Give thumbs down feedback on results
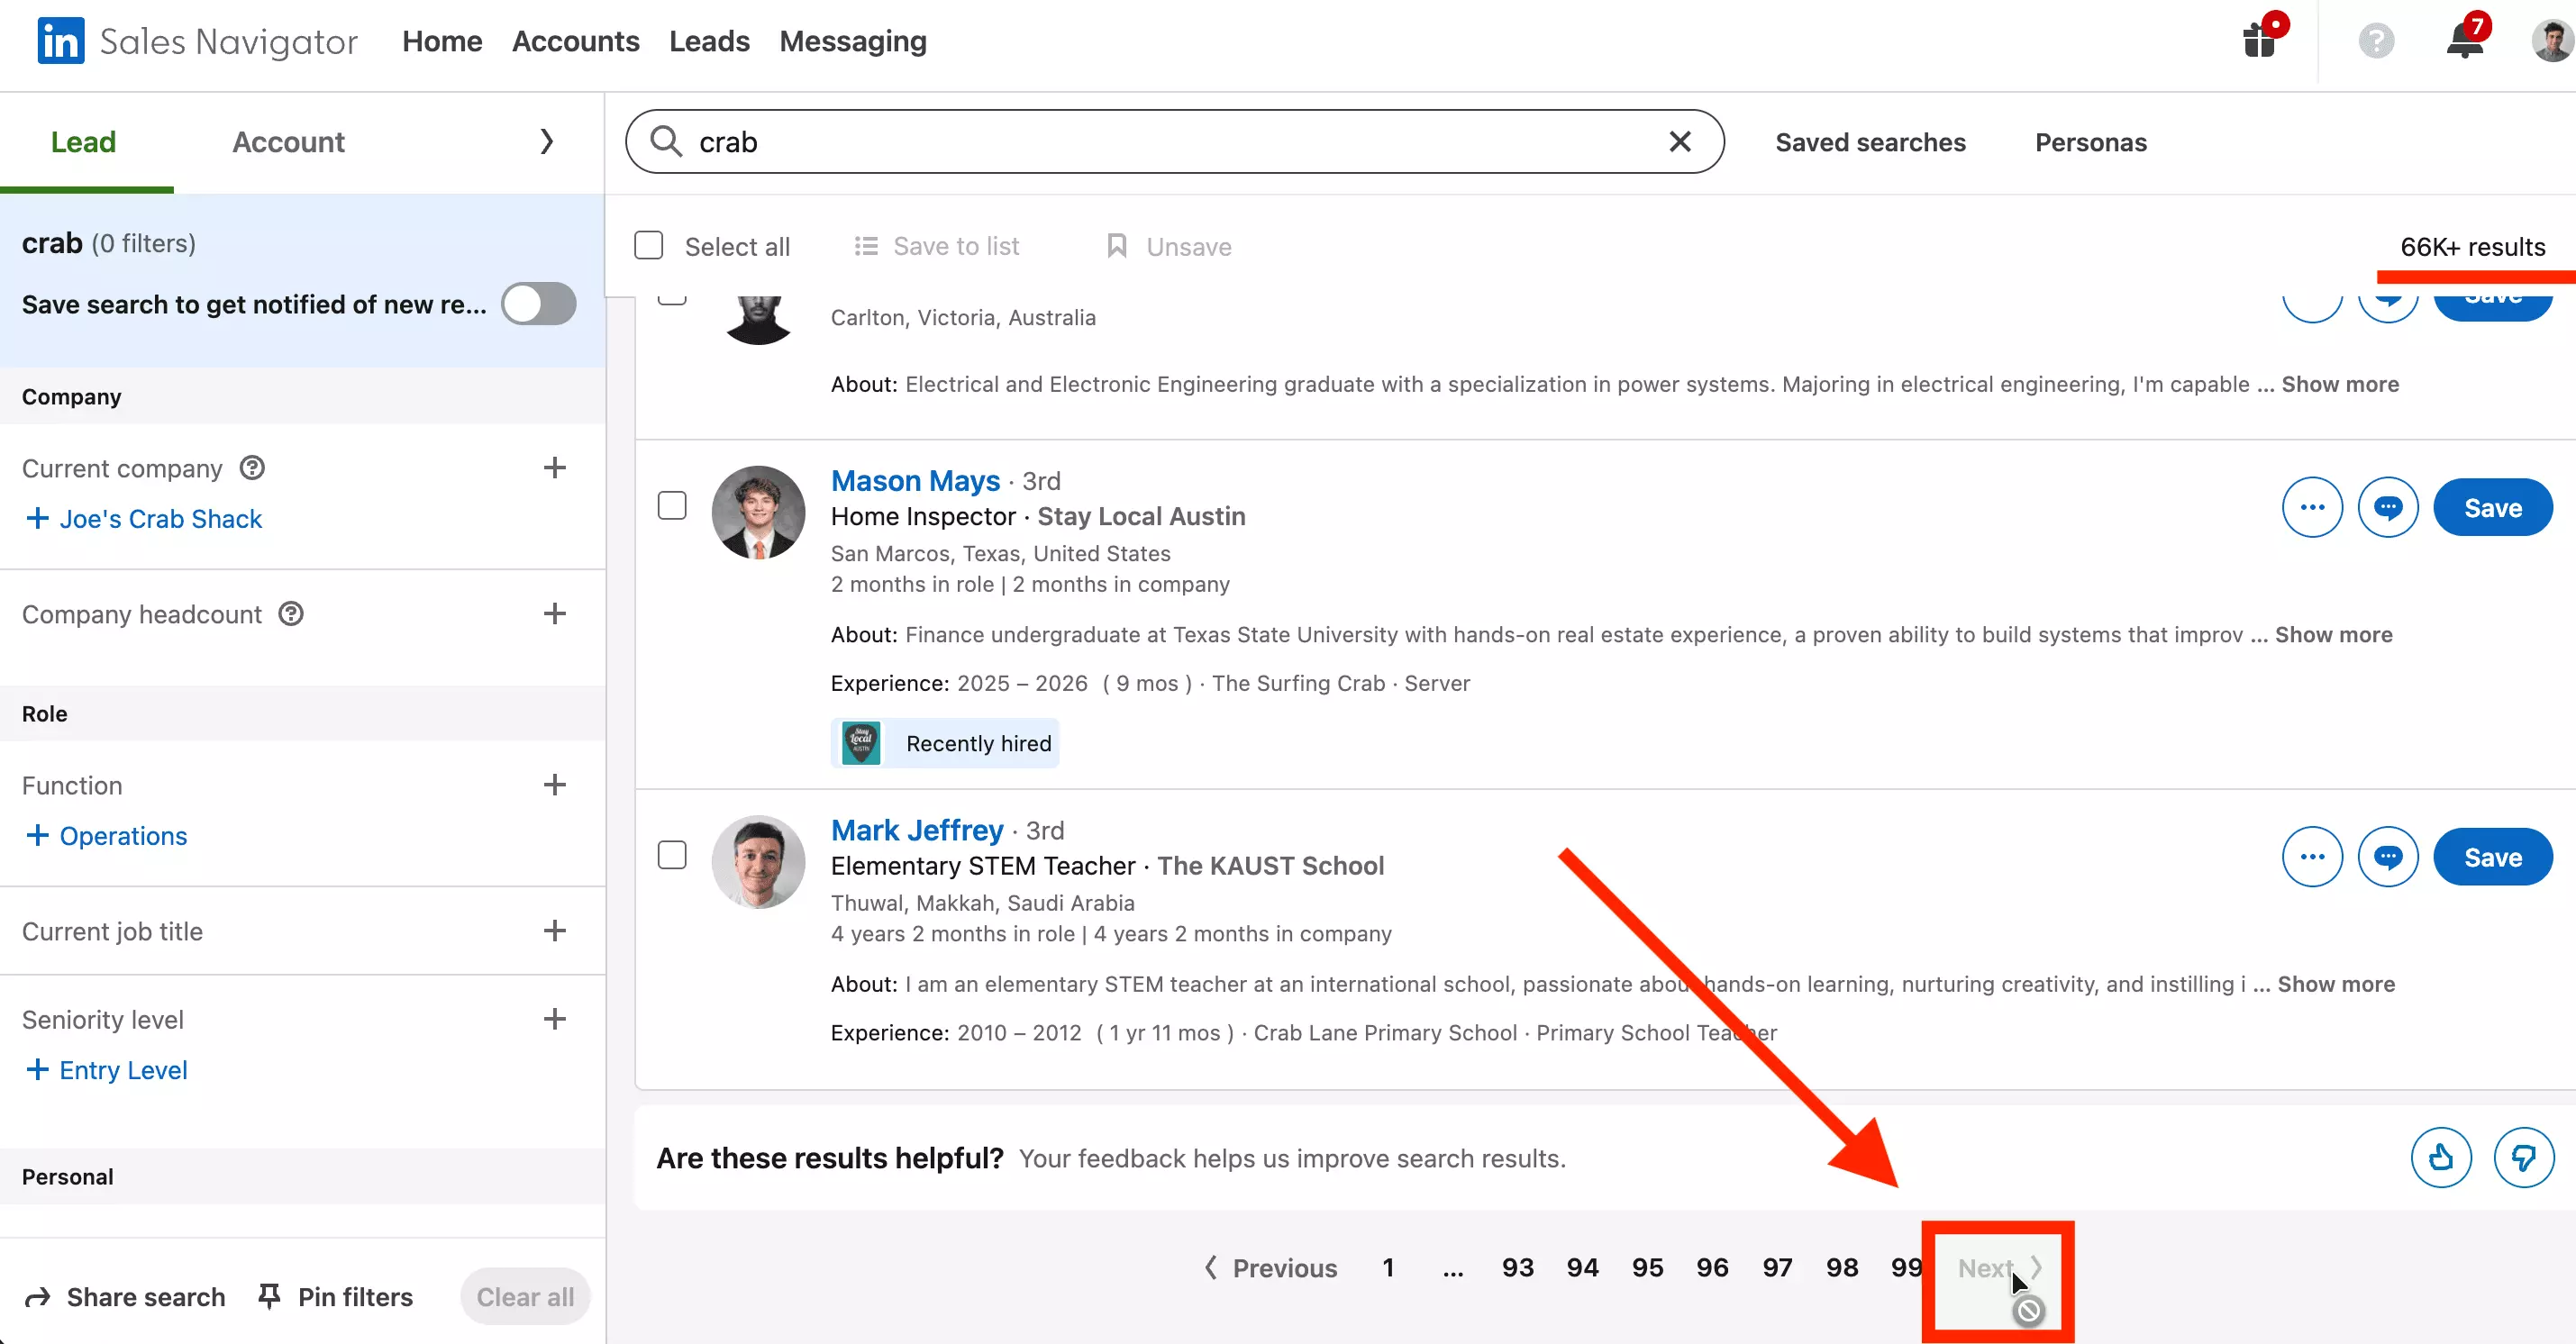The image size is (2576, 1344). coord(2524,1158)
